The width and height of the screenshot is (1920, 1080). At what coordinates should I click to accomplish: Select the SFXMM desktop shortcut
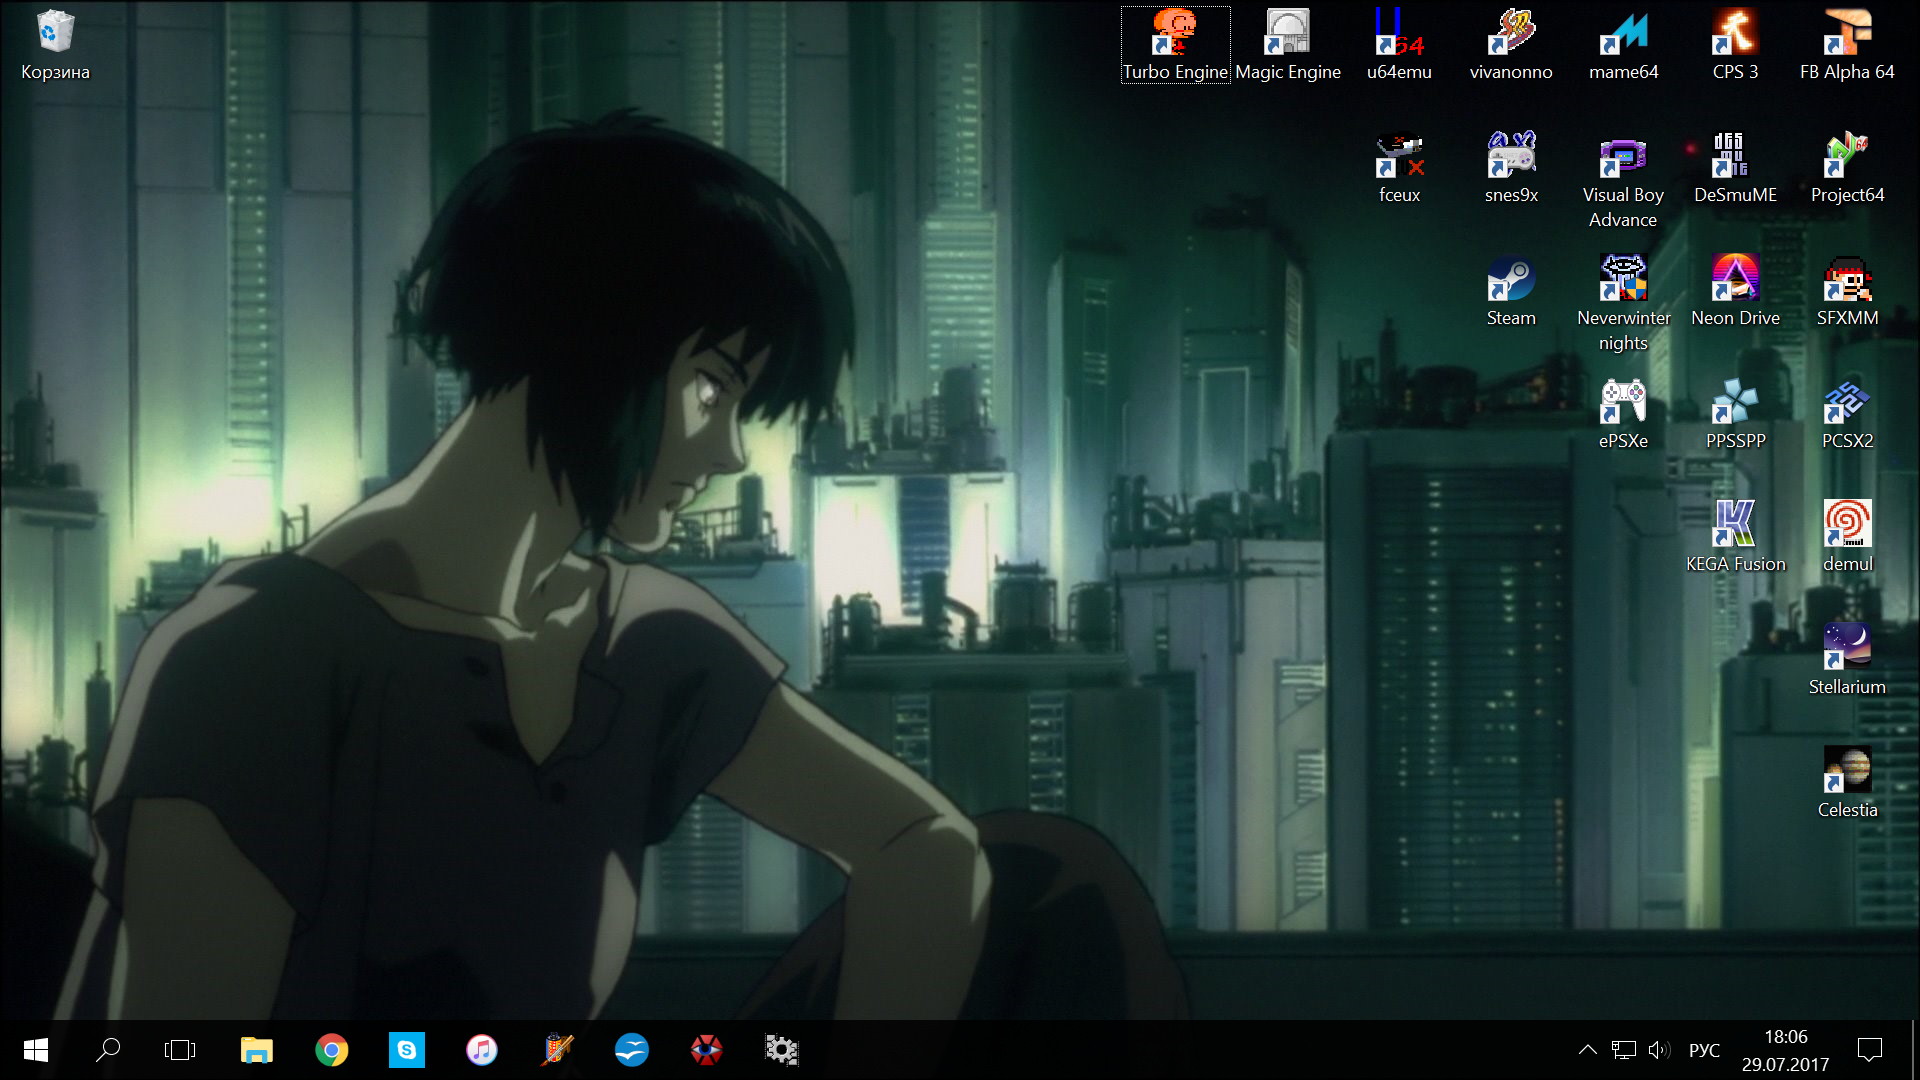pyautogui.click(x=1847, y=292)
